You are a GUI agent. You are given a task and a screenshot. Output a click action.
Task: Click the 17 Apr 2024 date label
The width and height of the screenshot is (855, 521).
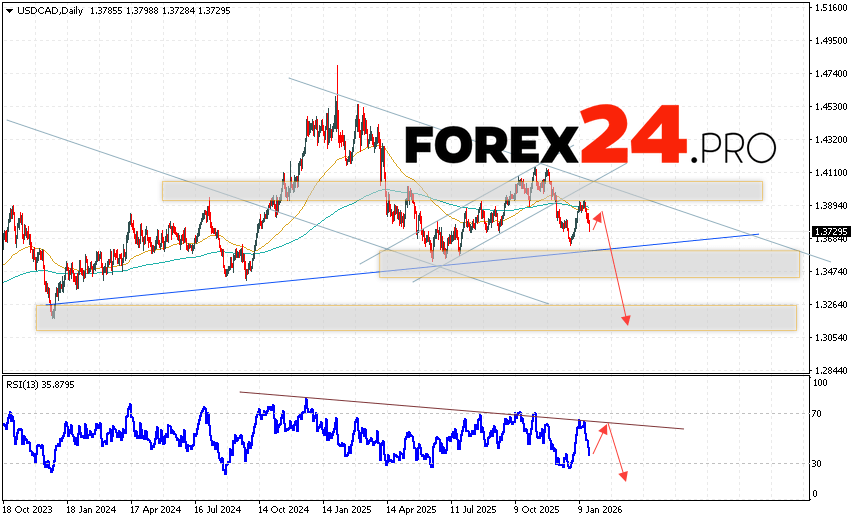click(155, 510)
